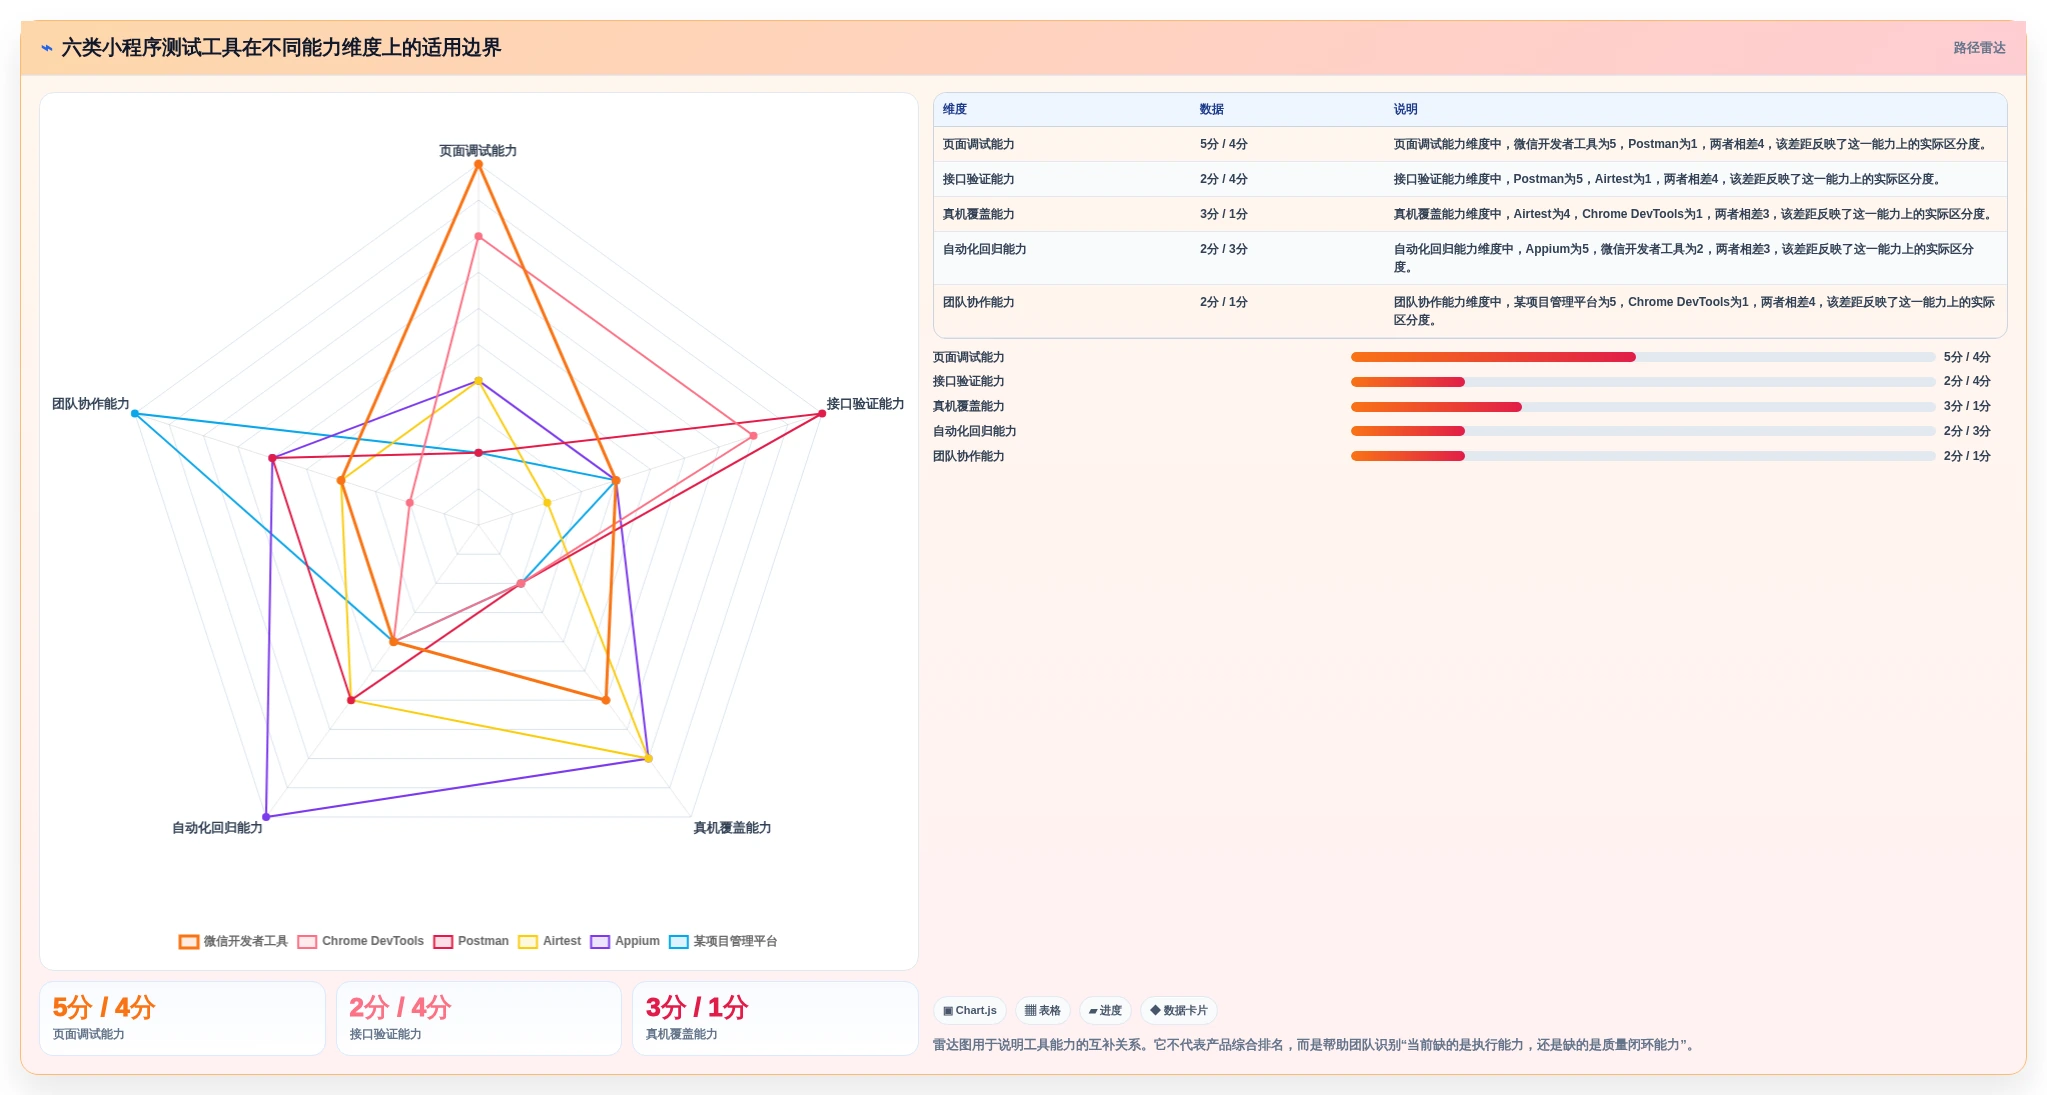Click the 真机覆盖能力 progress bar
2047x1095 pixels.
pyautogui.click(x=1643, y=407)
